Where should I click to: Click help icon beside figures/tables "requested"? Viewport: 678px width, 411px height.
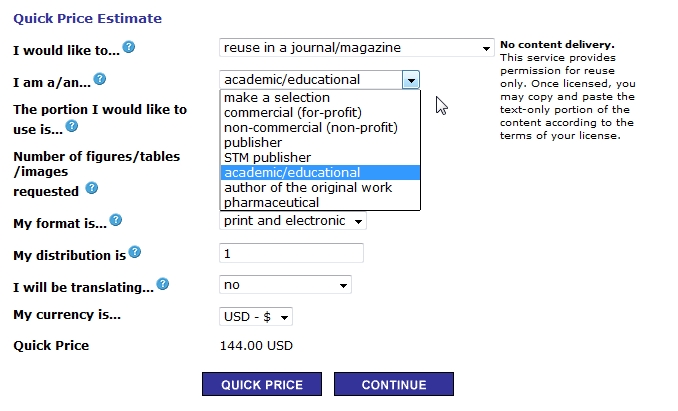91,188
